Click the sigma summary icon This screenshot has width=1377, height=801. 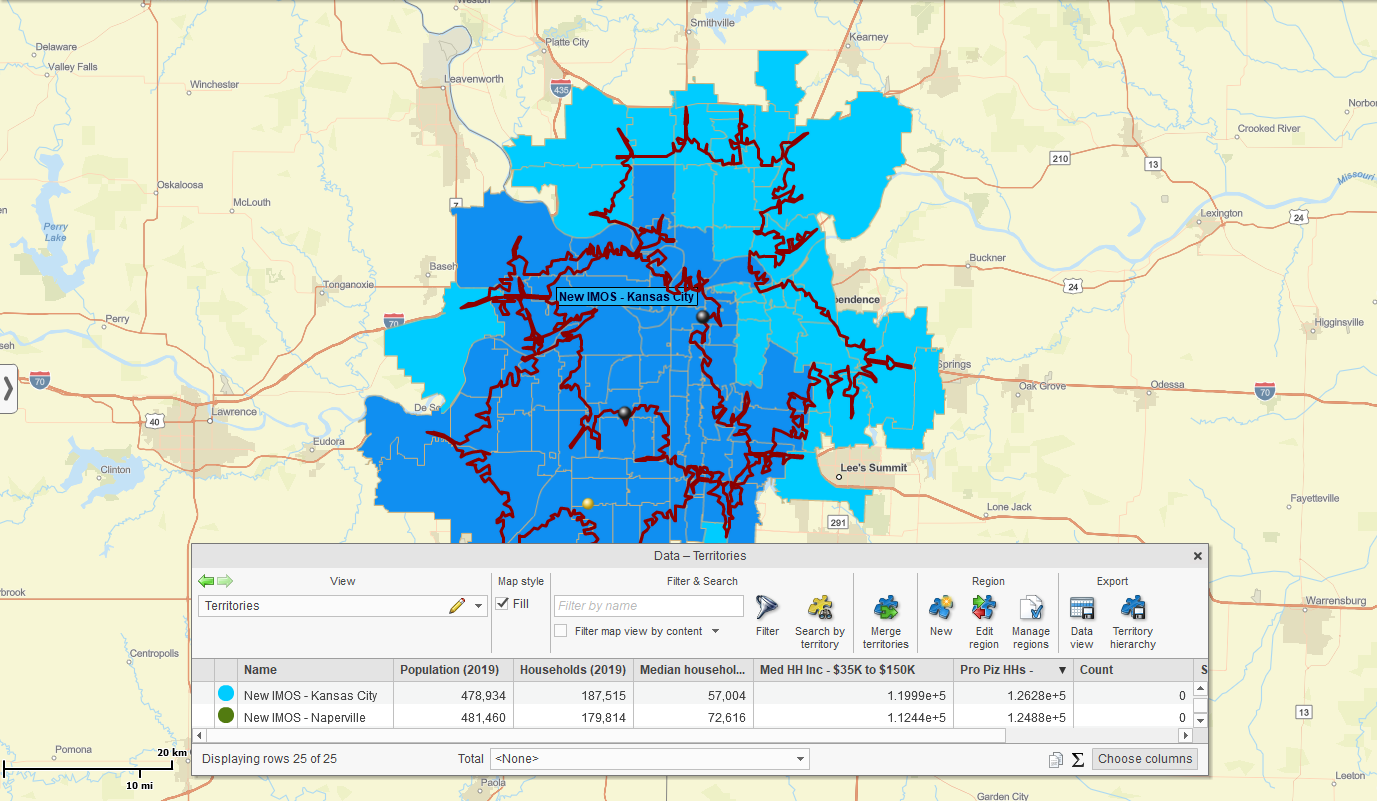click(1076, 759)
